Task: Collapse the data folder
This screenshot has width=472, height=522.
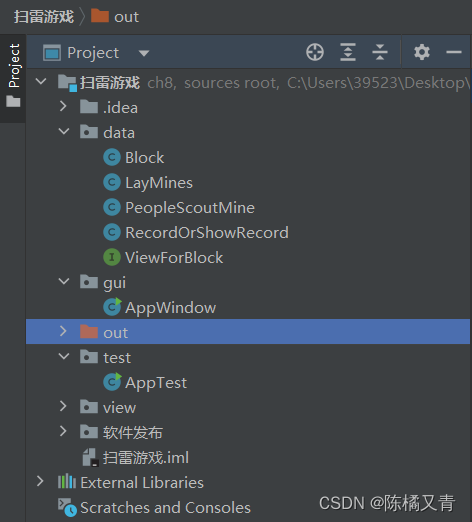Action: 64,132
